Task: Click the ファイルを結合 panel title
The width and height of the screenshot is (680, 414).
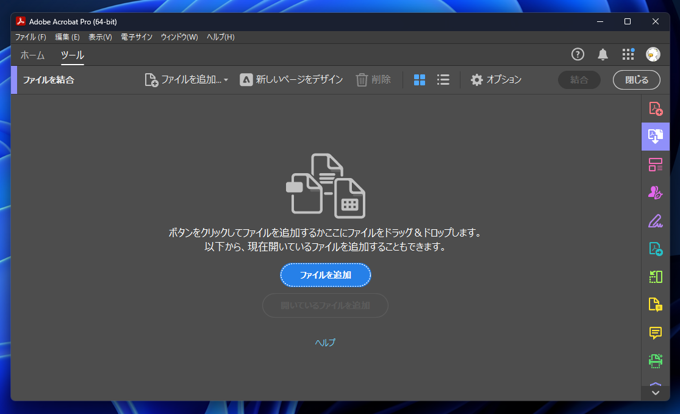Action: click(49, 80)
